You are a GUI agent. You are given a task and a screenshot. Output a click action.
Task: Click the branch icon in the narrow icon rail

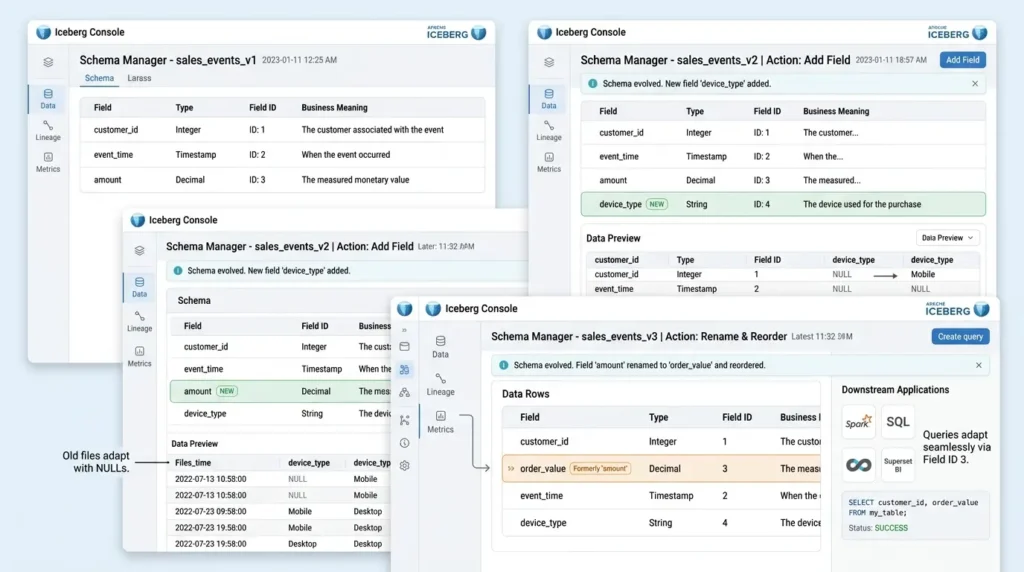(x=404, y=421)
